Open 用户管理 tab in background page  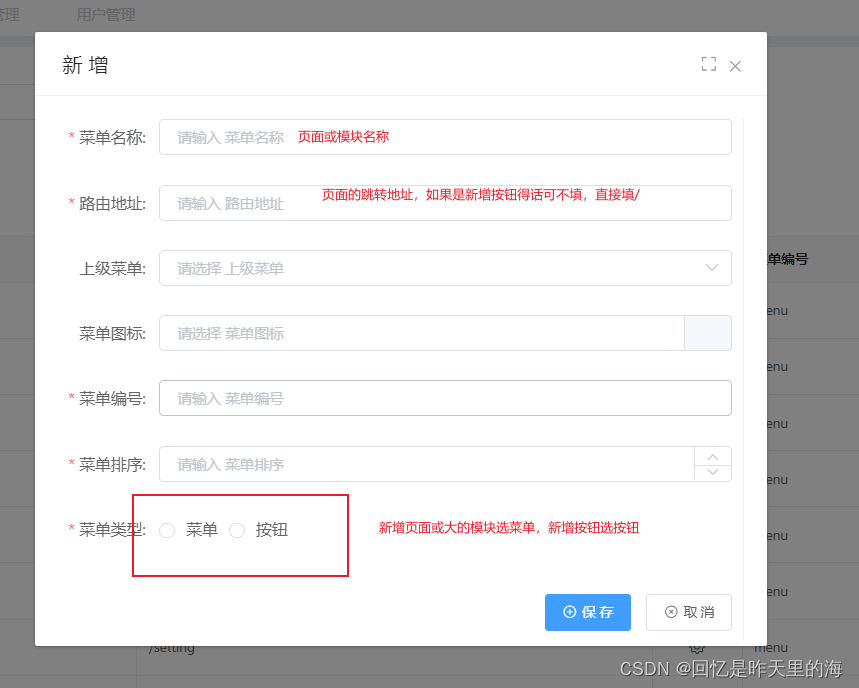click(106, 15)
